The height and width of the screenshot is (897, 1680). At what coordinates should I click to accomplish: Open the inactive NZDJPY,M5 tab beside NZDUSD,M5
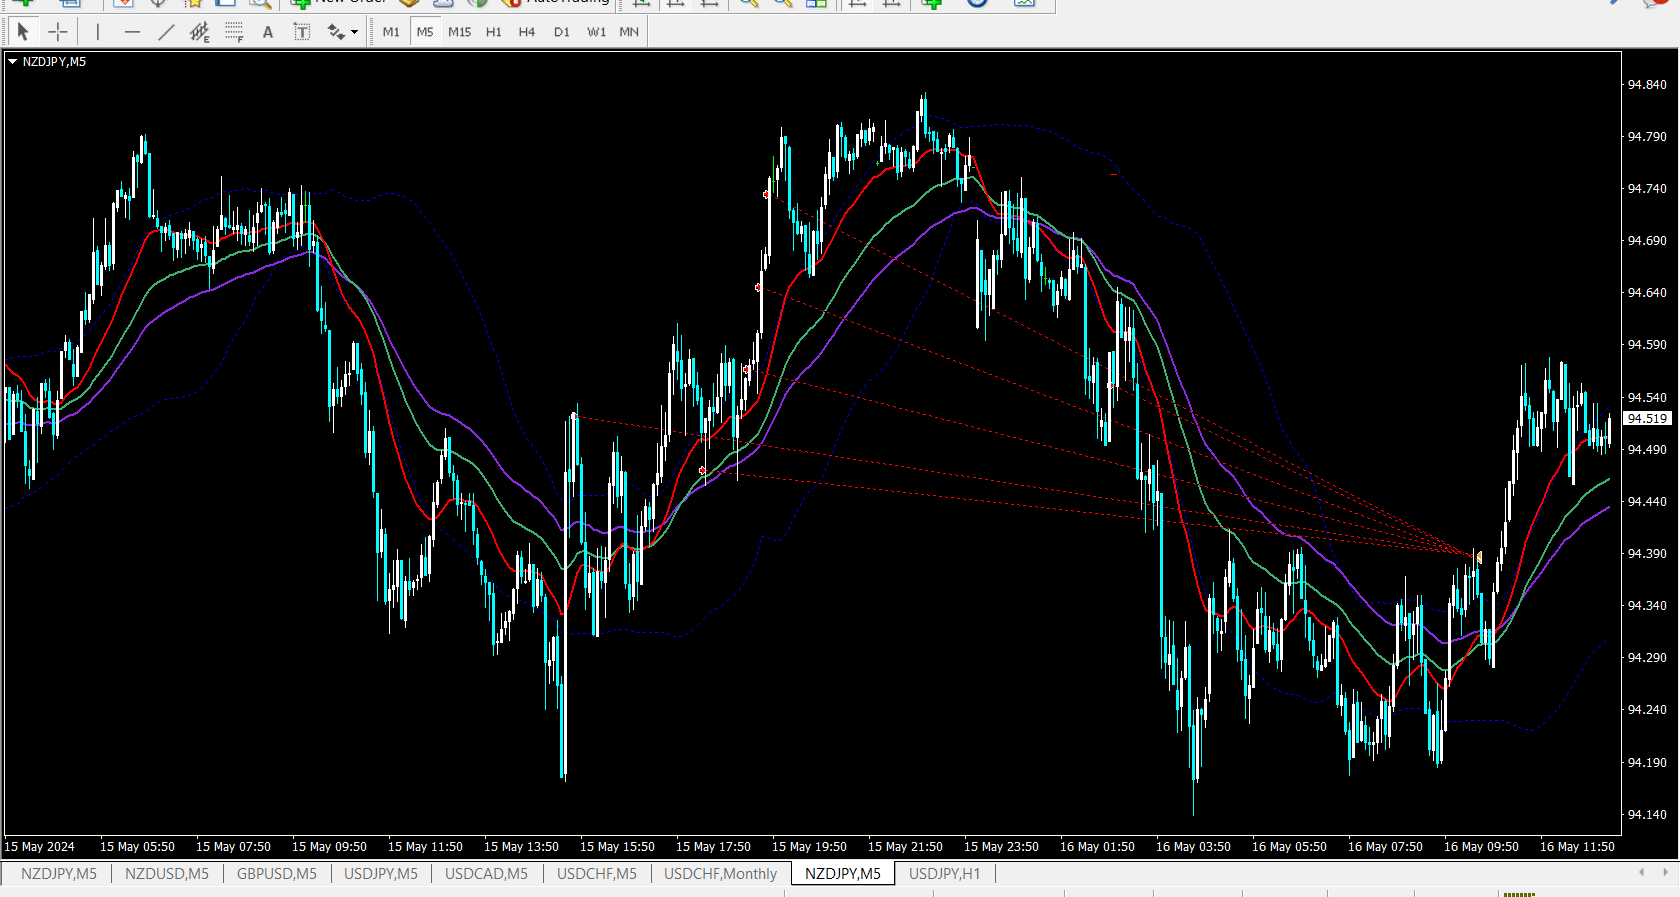(x=59, y=874)
